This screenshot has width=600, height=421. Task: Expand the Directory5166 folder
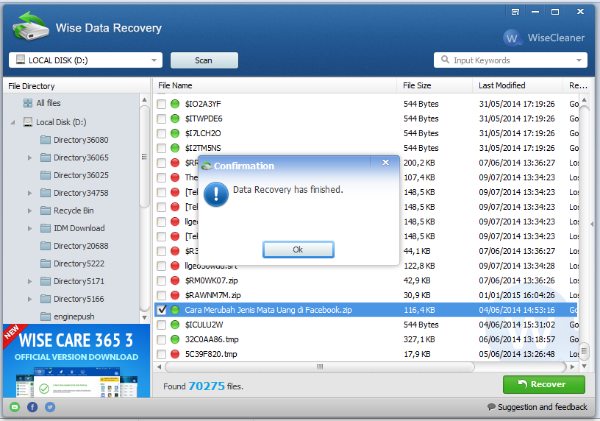coord(29,299)
